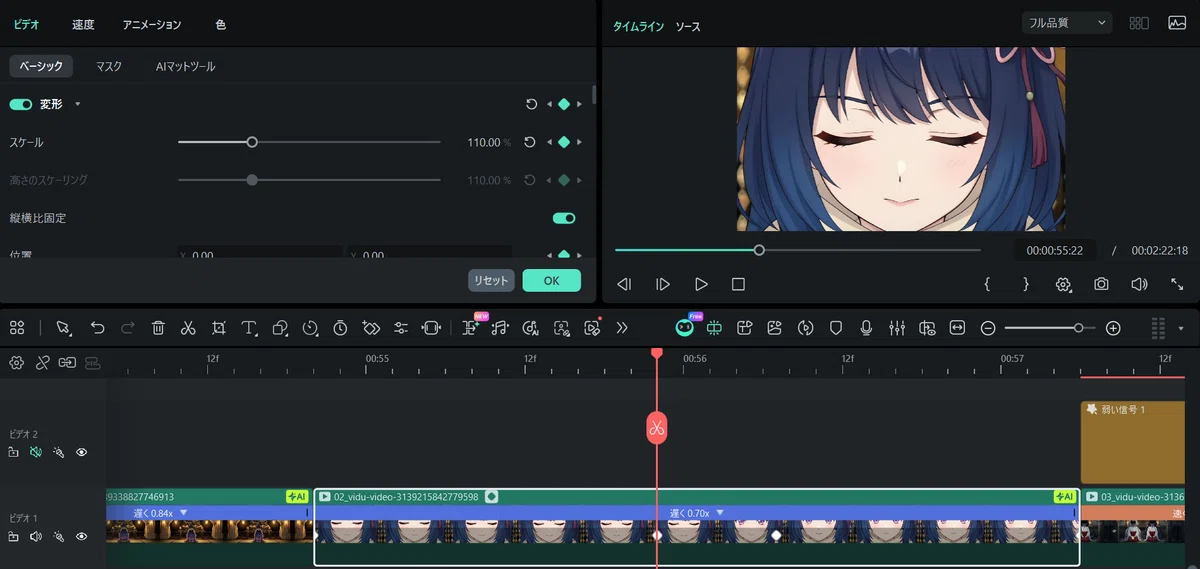Screen dimensions: 1200x569
Task: Fit timeline to window width icon
Action: pos(958,327)
